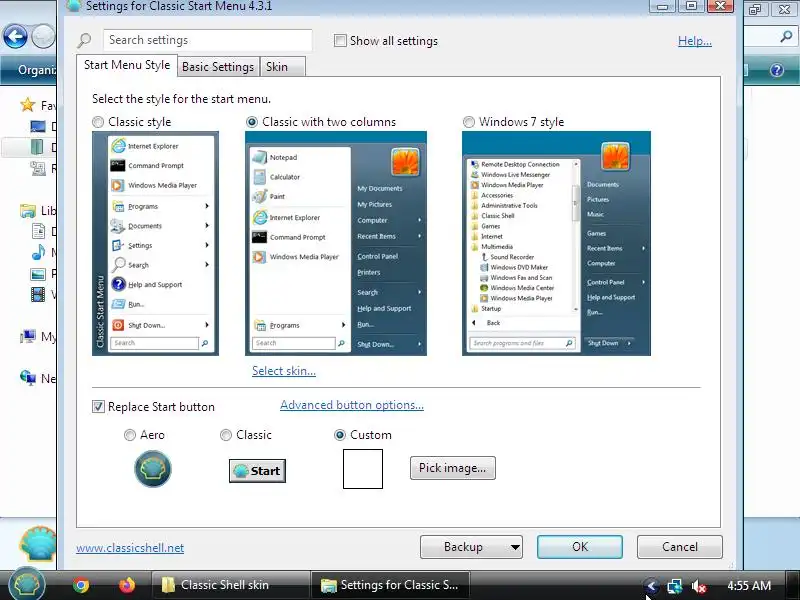Image resolution: width=800 pixels, height=600 pixels.
Task: Click the Pictures icon in Explorer sidebar
Action: 38,274
